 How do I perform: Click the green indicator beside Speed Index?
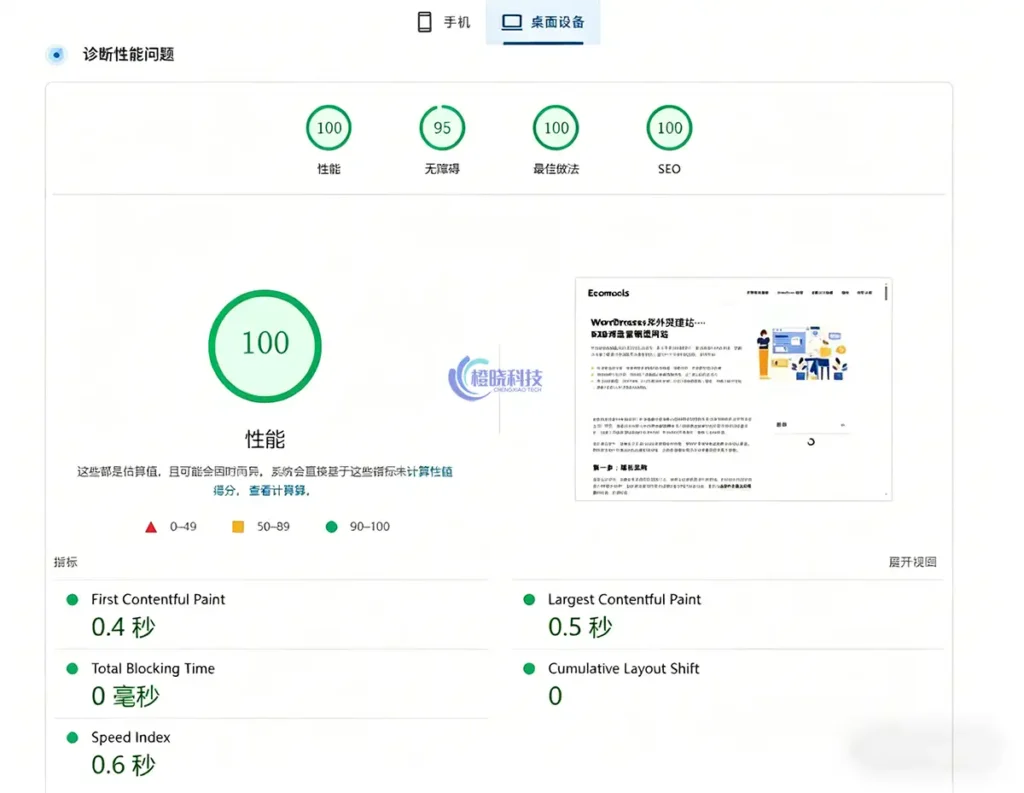click(x=70, y=738)
